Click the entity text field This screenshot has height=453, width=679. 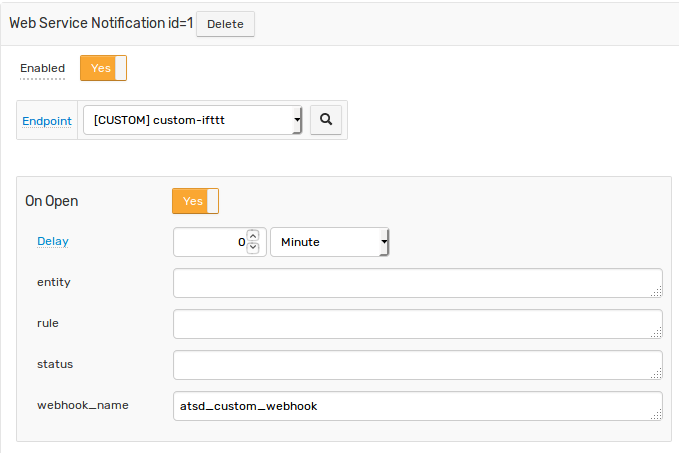point(418,283)
